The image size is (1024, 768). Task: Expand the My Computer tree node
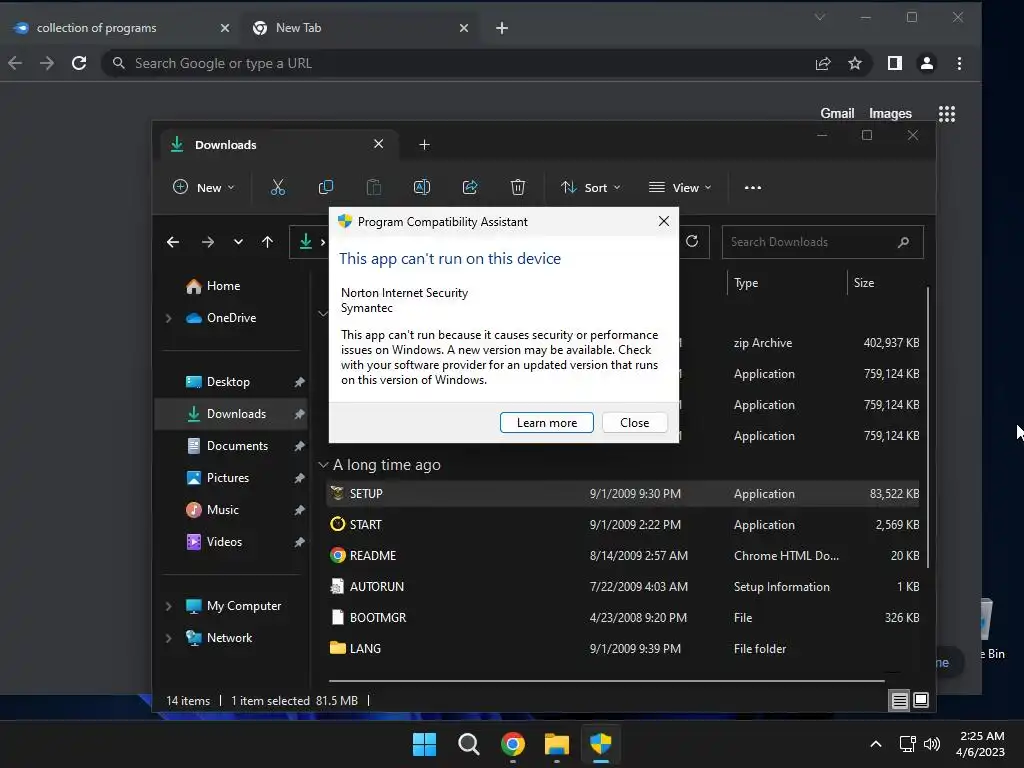(x=168, y=606)
